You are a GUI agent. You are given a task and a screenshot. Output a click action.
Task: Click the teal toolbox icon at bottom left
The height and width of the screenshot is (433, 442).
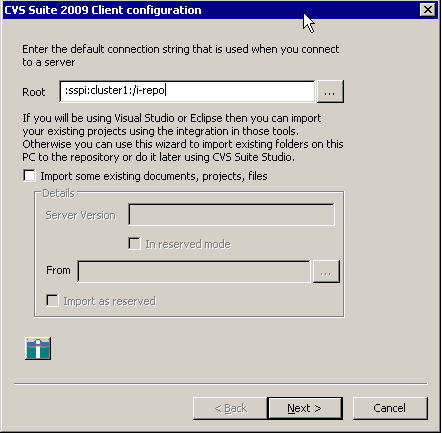pyautogui.click(x=38, y=348)
